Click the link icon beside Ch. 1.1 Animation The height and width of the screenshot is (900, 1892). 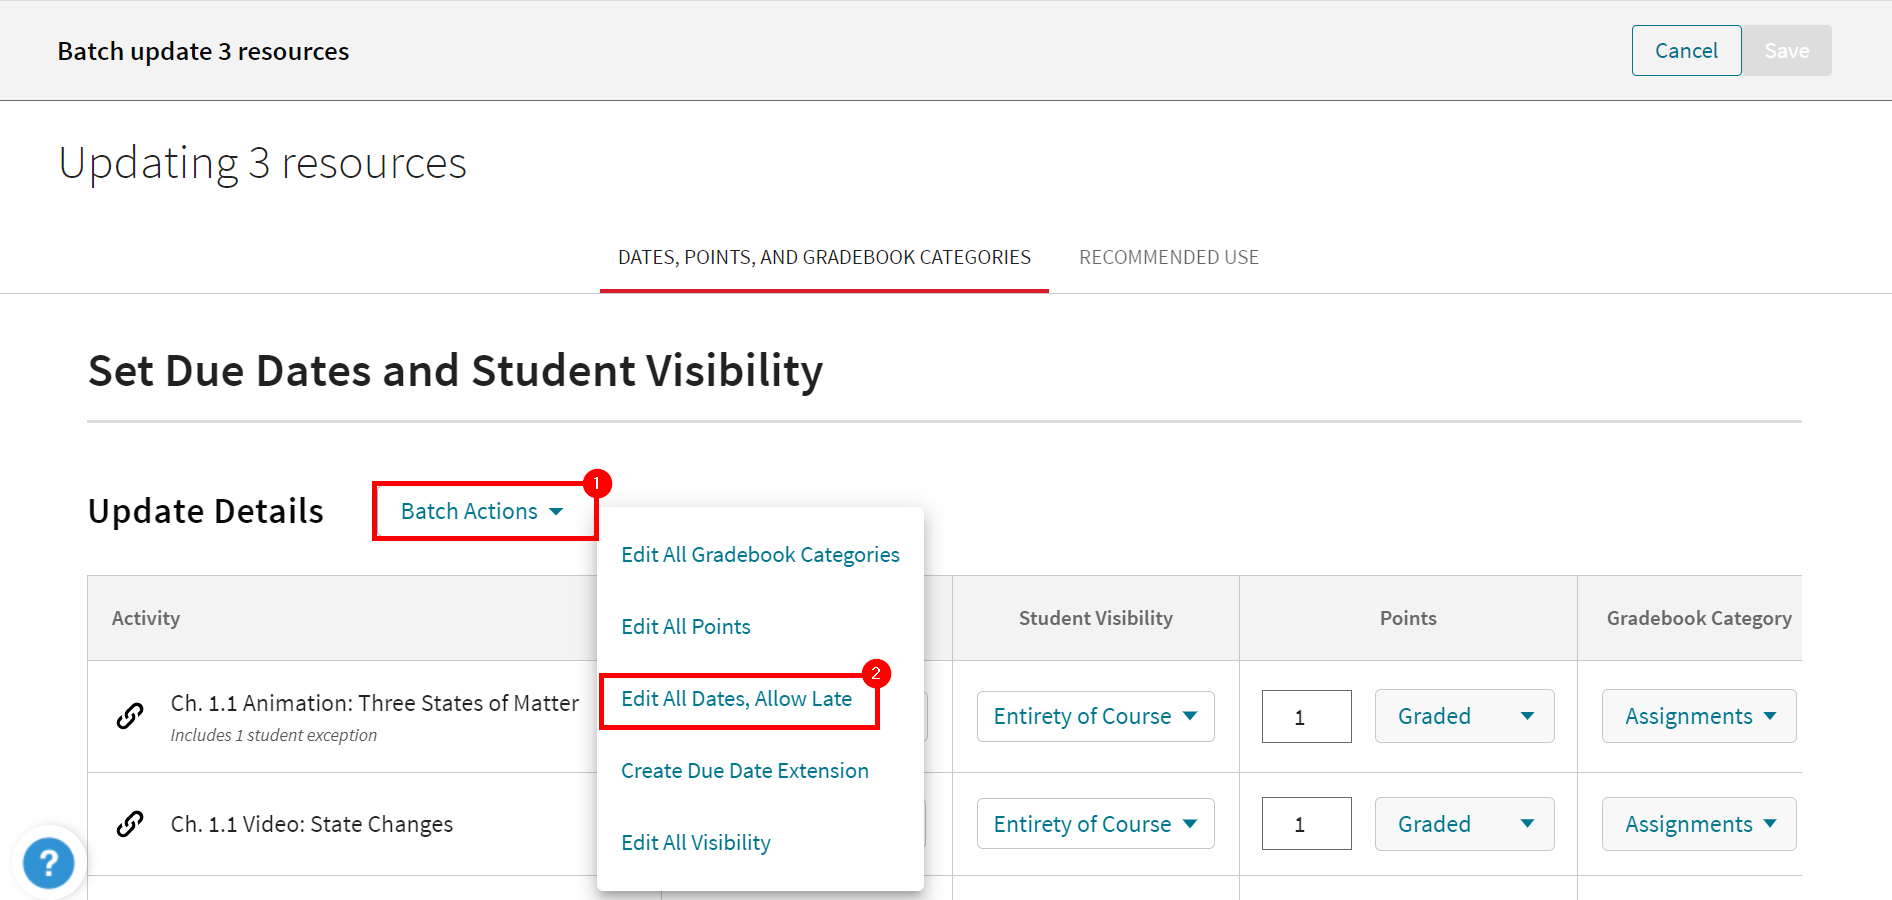[x=129, y=716]
